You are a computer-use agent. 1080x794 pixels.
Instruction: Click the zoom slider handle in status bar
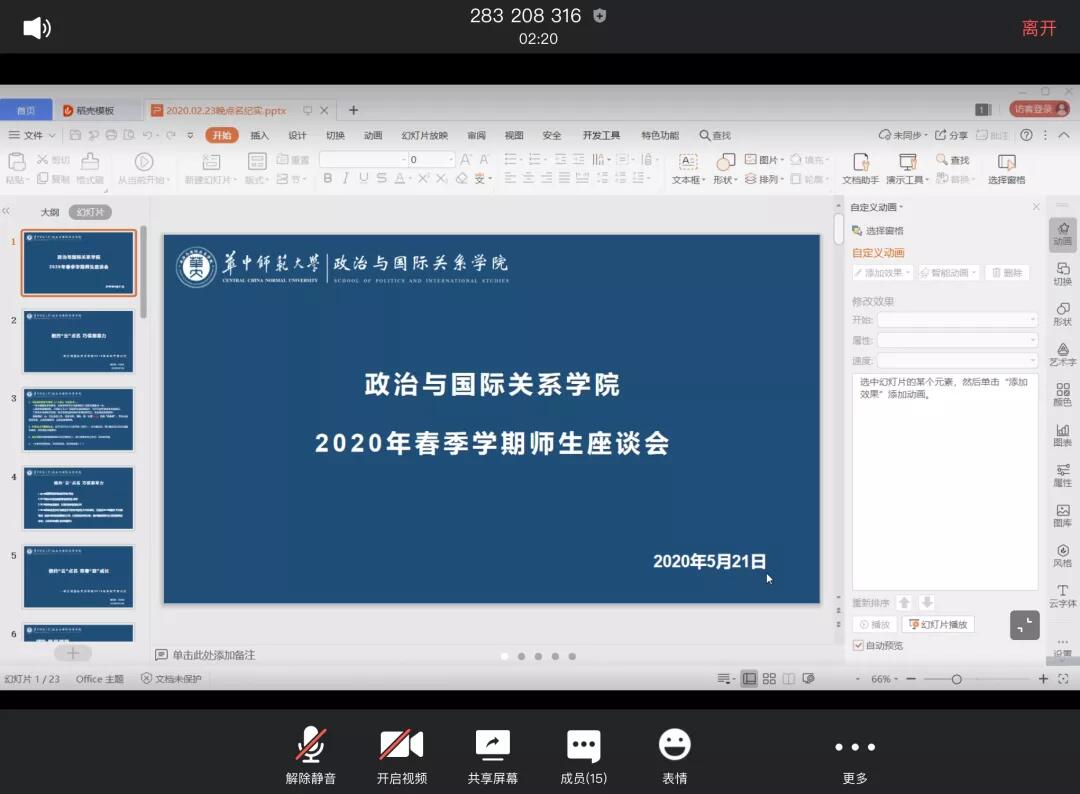click(x=956, y=679)
